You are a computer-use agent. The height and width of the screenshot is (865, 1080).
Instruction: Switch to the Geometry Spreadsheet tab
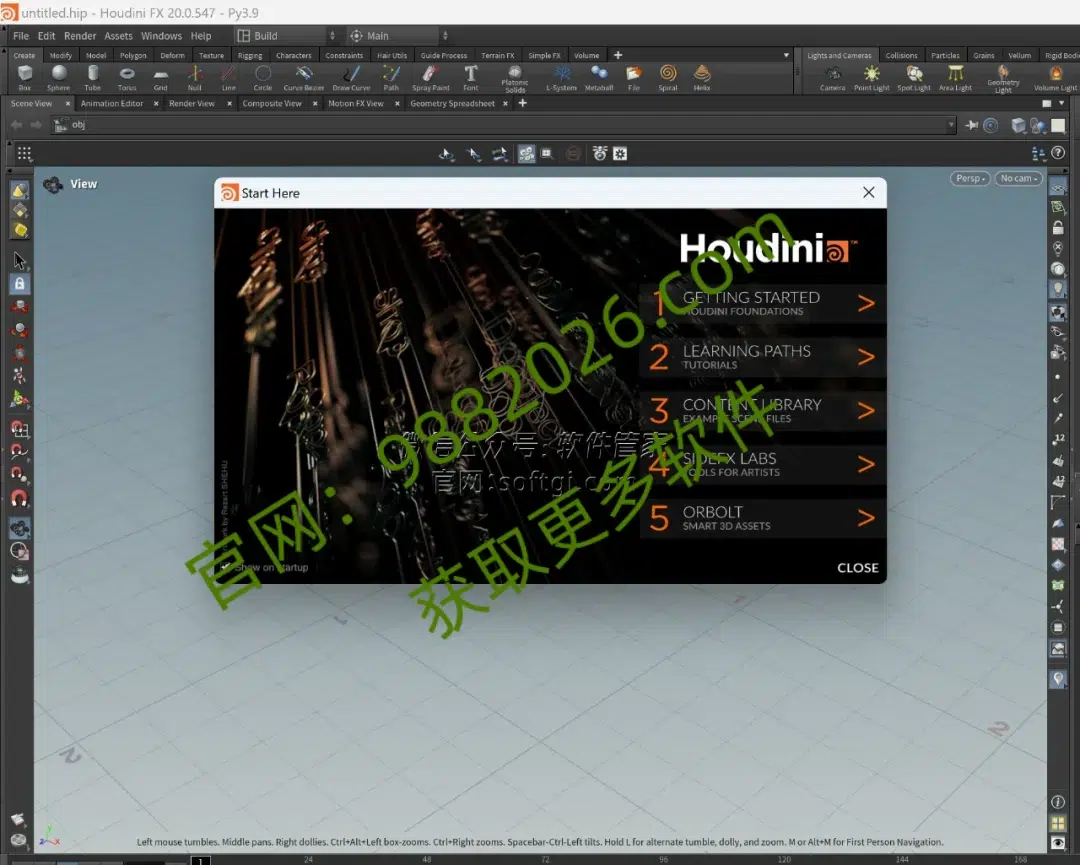pyautogui.click(x=452, y=103)
